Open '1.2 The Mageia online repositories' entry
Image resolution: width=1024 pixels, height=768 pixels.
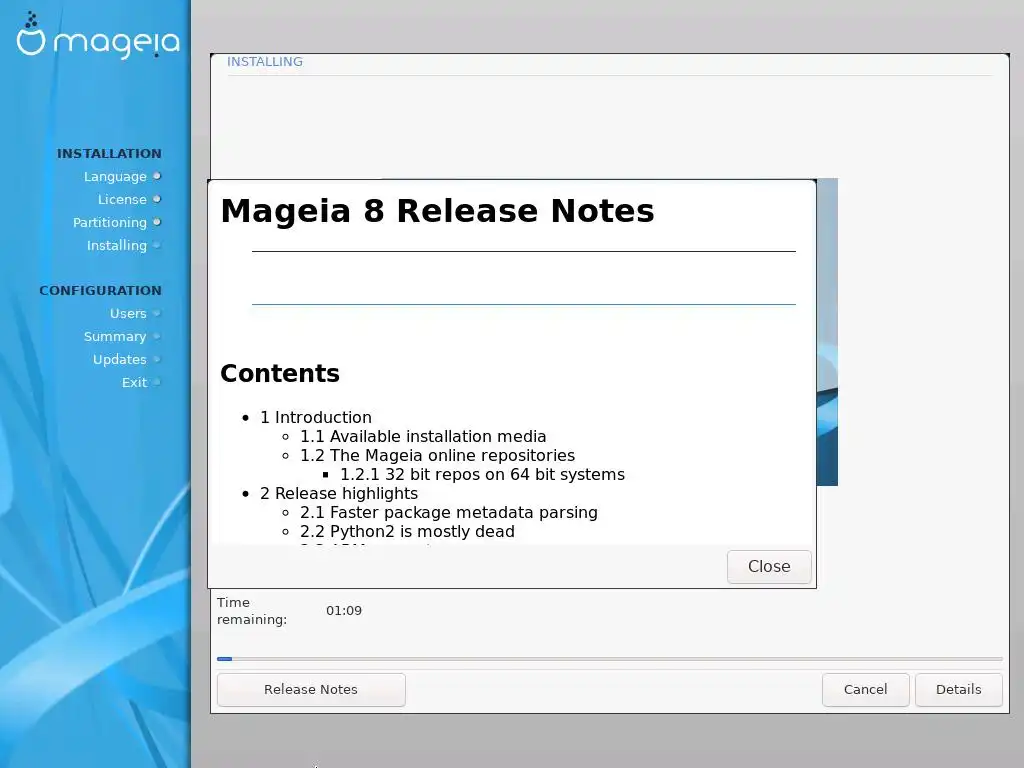point(438,455)
